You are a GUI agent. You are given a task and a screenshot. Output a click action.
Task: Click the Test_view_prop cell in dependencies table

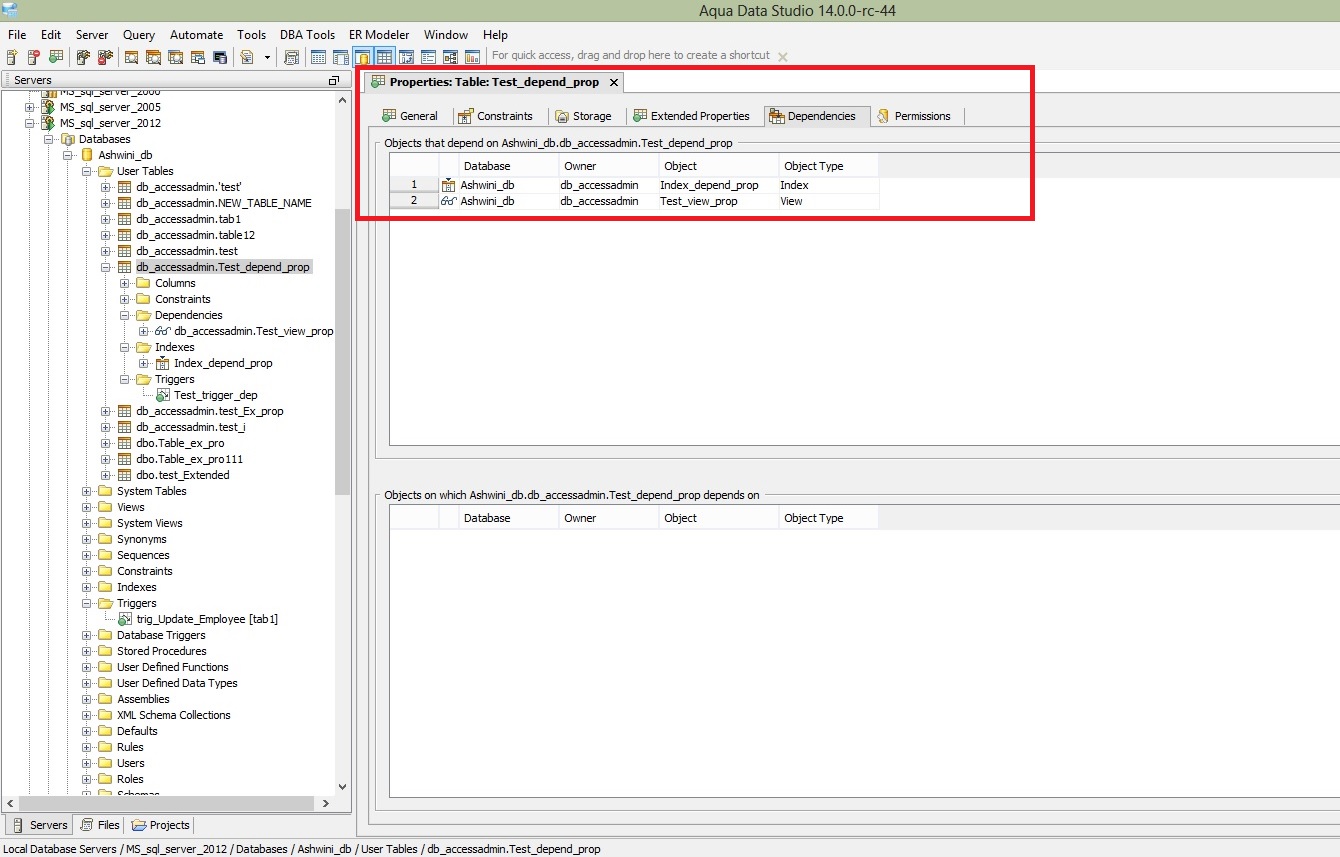tap(719, 201)
